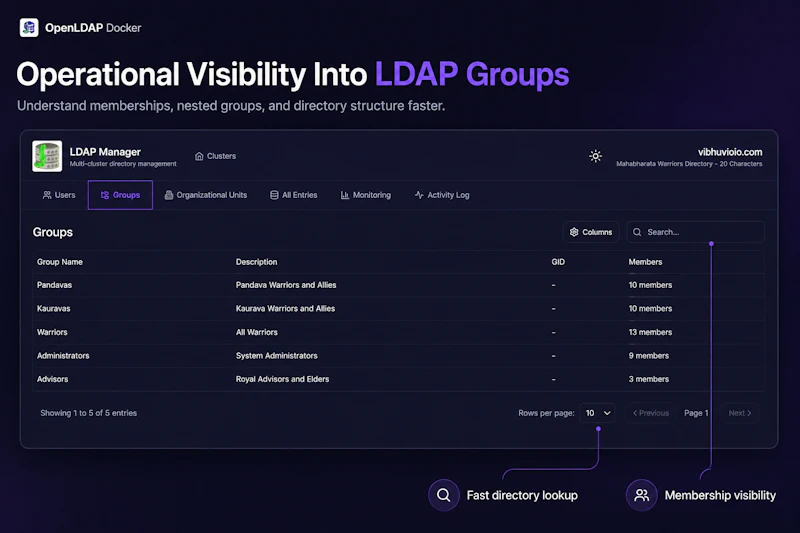Open the Users tab
The height and width of the screenshot is (533, 800).
[59, 195]
